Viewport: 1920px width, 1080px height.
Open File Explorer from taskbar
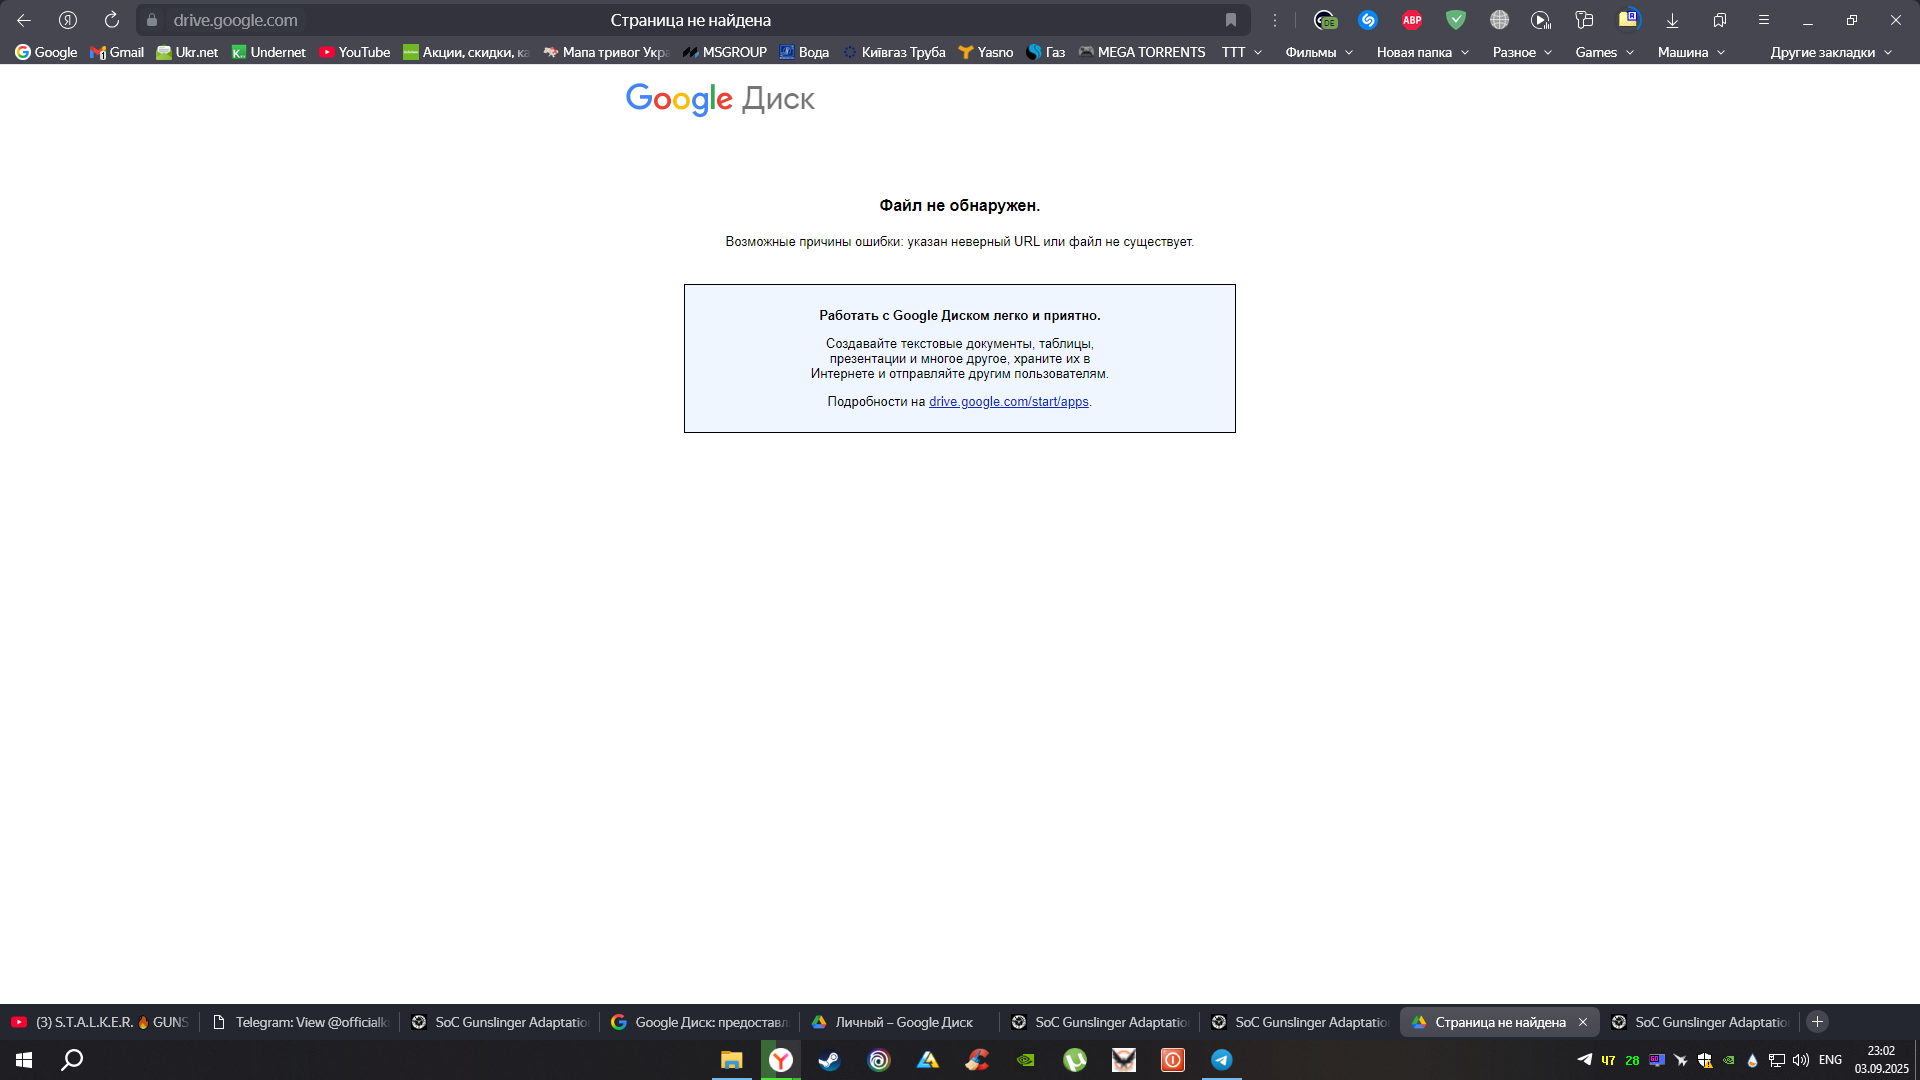coord(732,1060)
